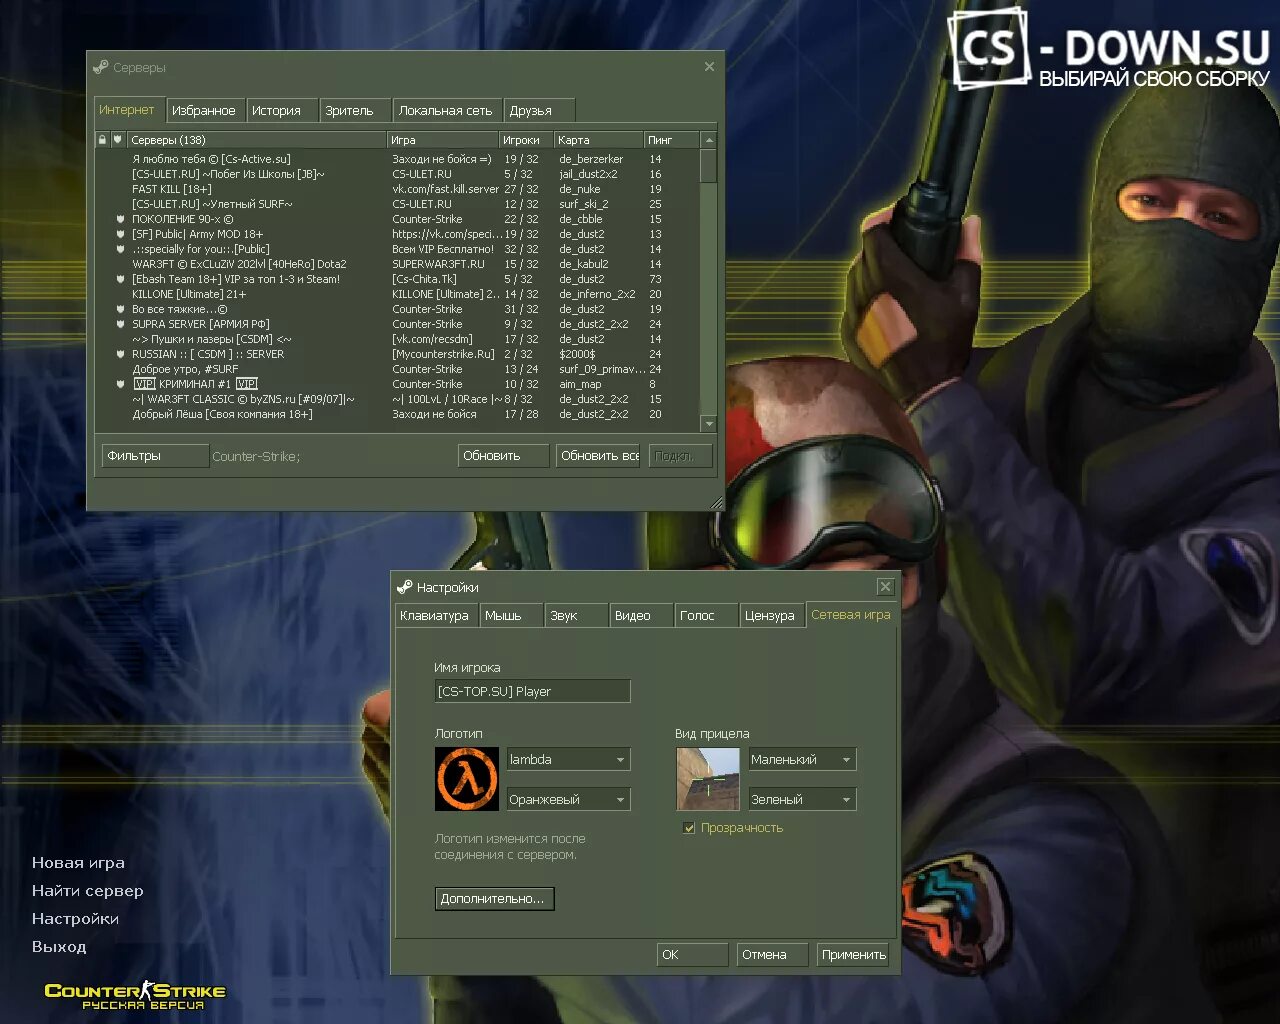
Task: Click the Обновить button
Action: [x=503, y=456]
